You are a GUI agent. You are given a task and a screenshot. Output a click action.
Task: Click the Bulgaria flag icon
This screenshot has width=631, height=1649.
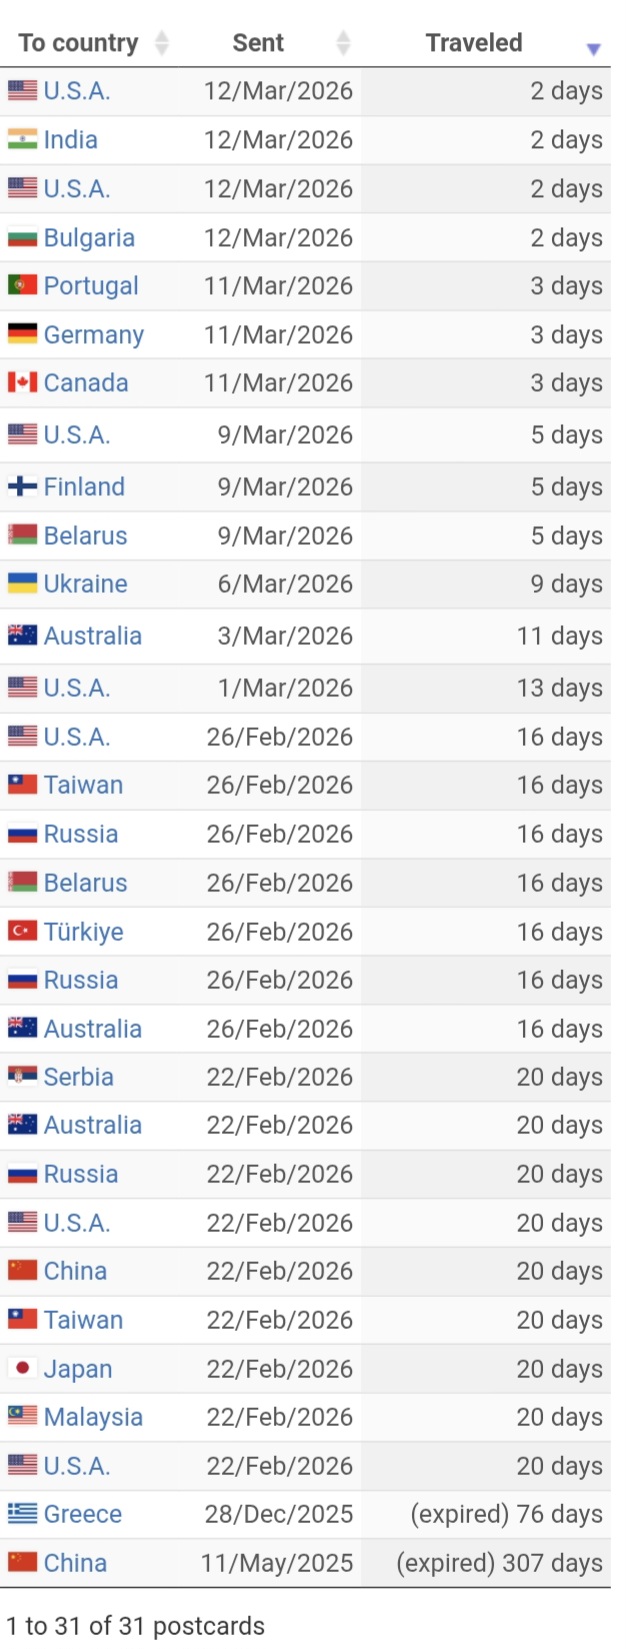(22, 238)
